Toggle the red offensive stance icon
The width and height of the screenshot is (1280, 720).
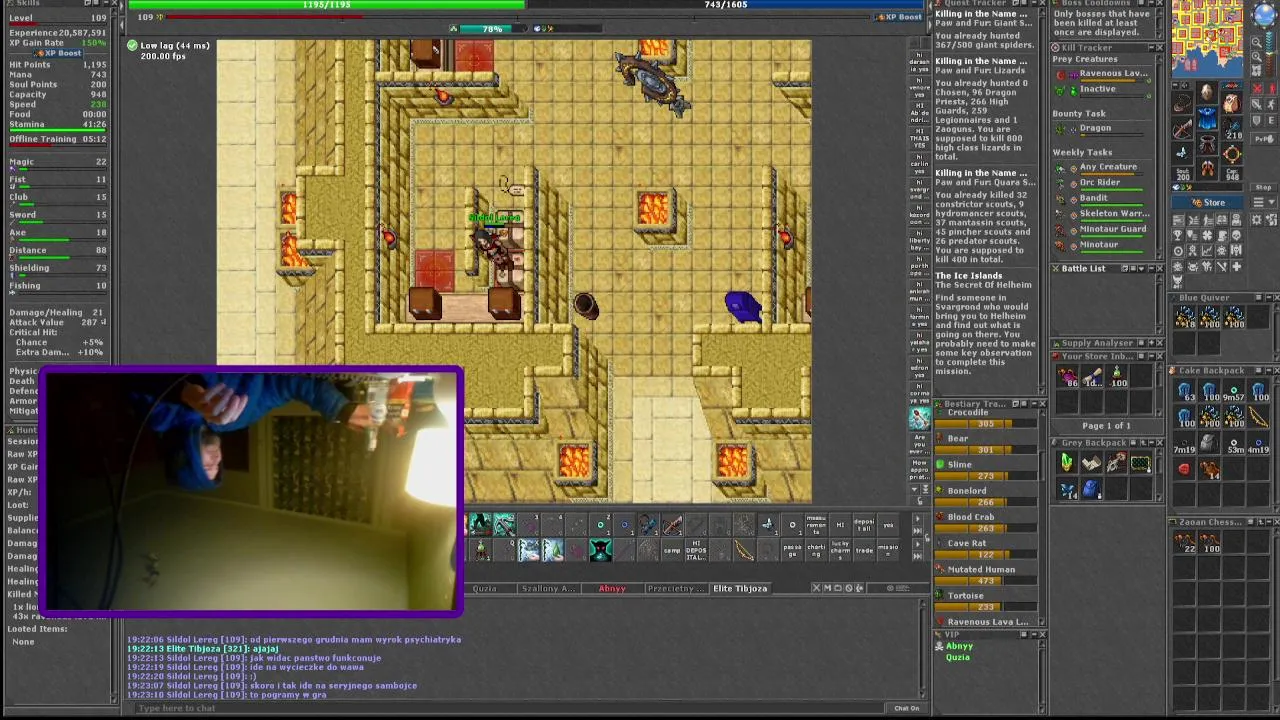(x=1257, y=88)
